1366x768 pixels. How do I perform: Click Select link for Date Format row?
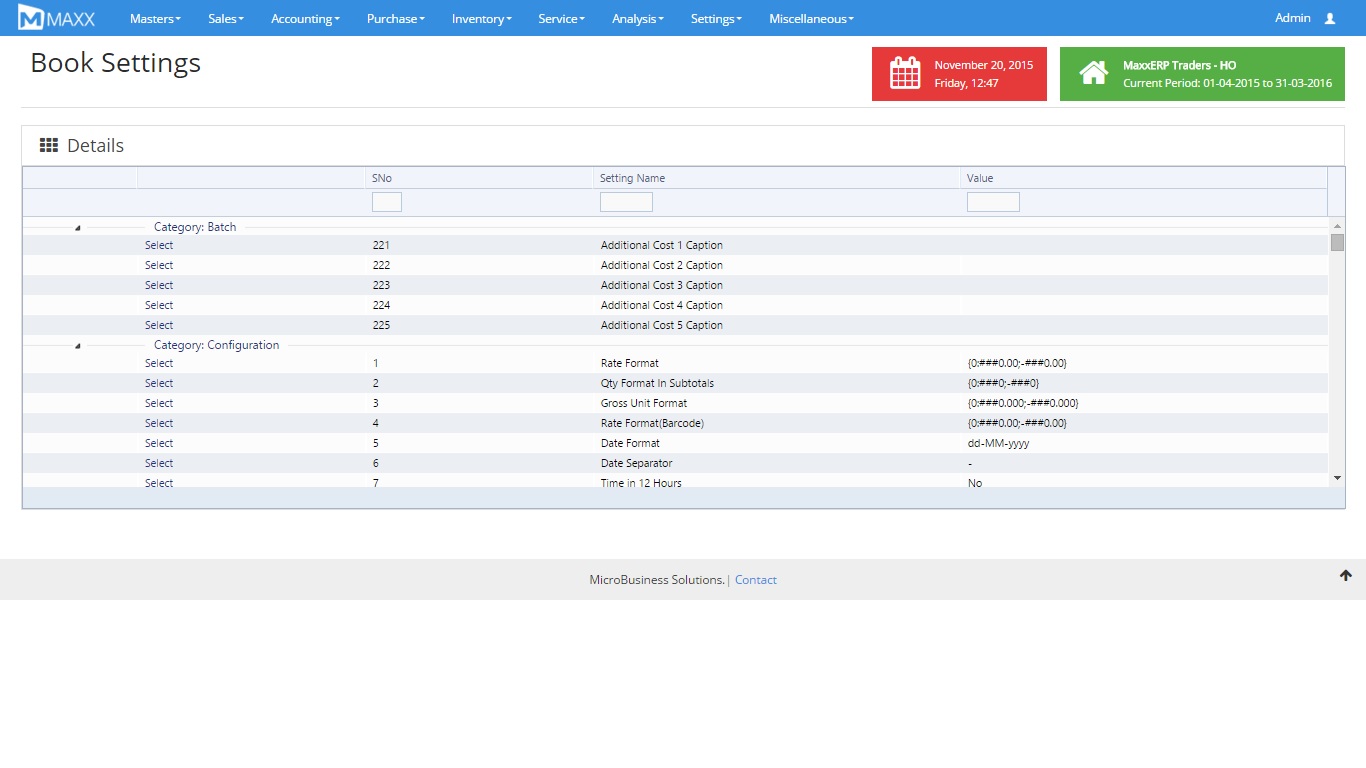point(159,443)
